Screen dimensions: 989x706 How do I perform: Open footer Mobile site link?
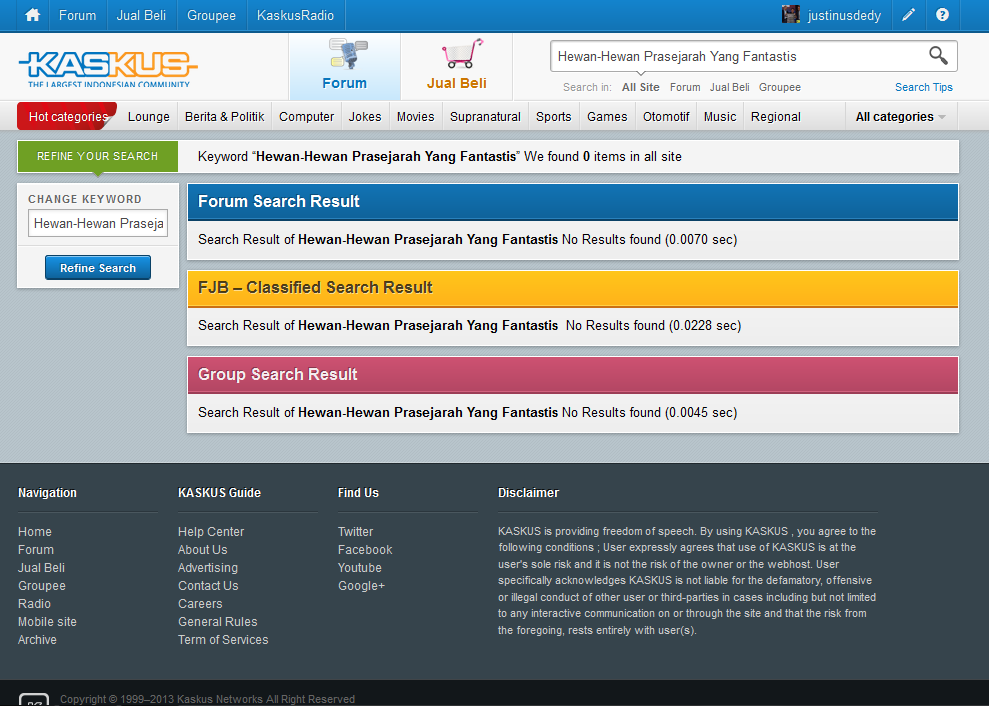[47, 621]
